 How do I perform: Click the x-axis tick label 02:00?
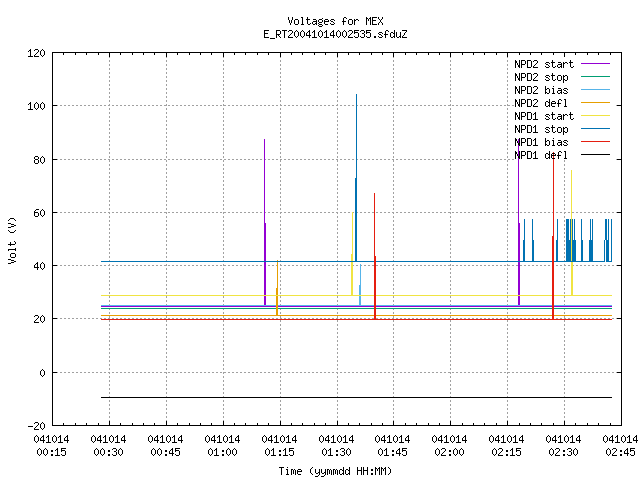(x=449, y=452)
